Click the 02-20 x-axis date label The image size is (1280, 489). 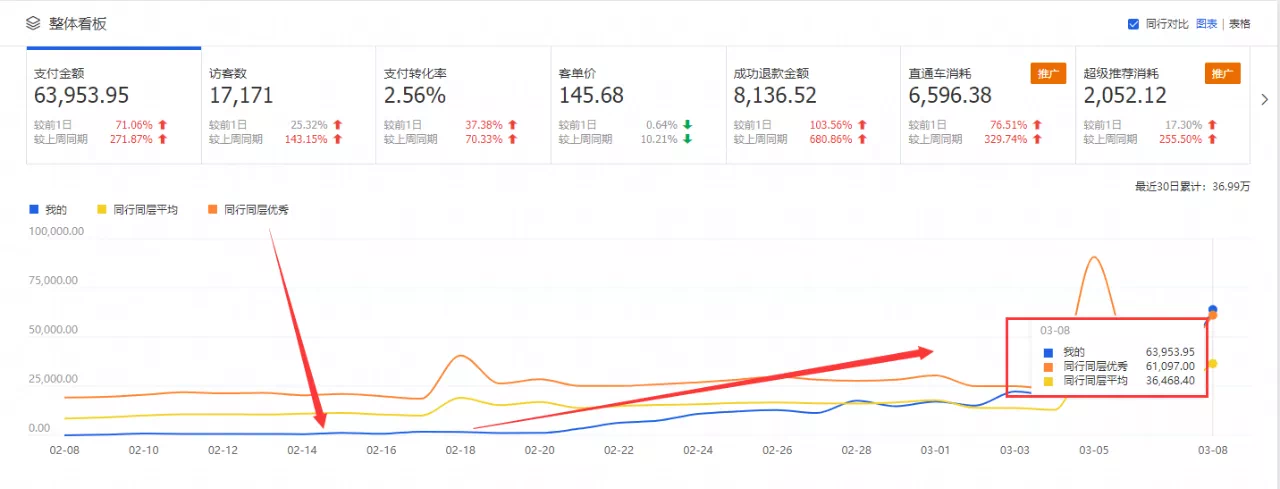[539, 451]
